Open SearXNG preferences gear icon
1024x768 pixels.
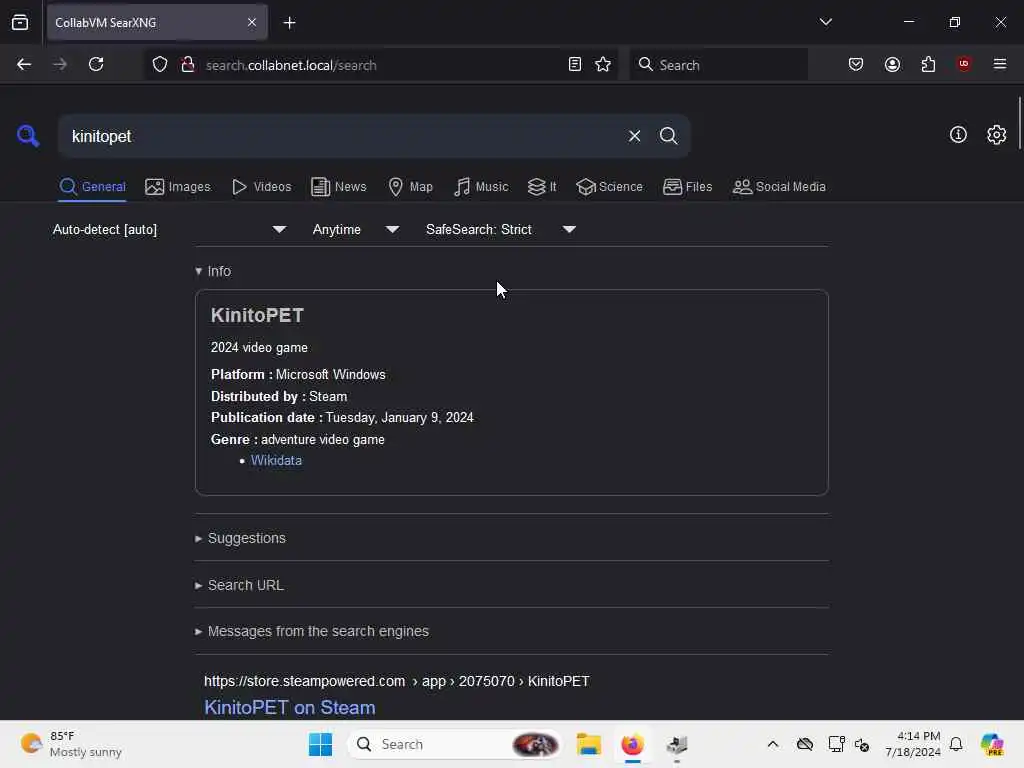point(996,135)
